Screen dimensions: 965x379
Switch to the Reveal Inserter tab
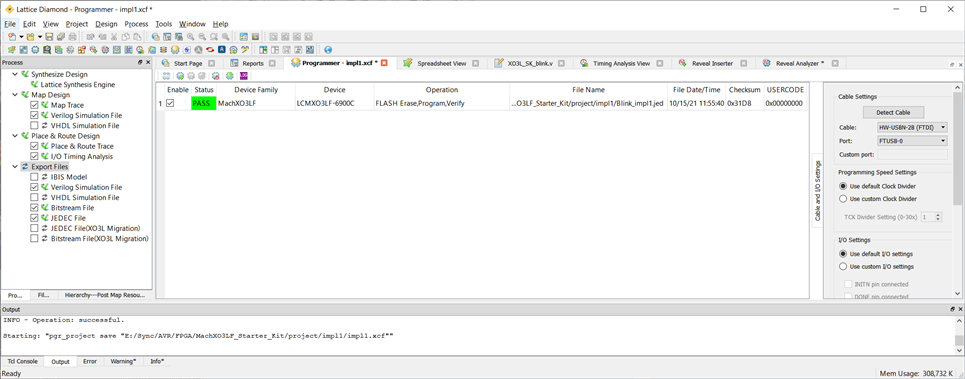(x=712, y=63)
